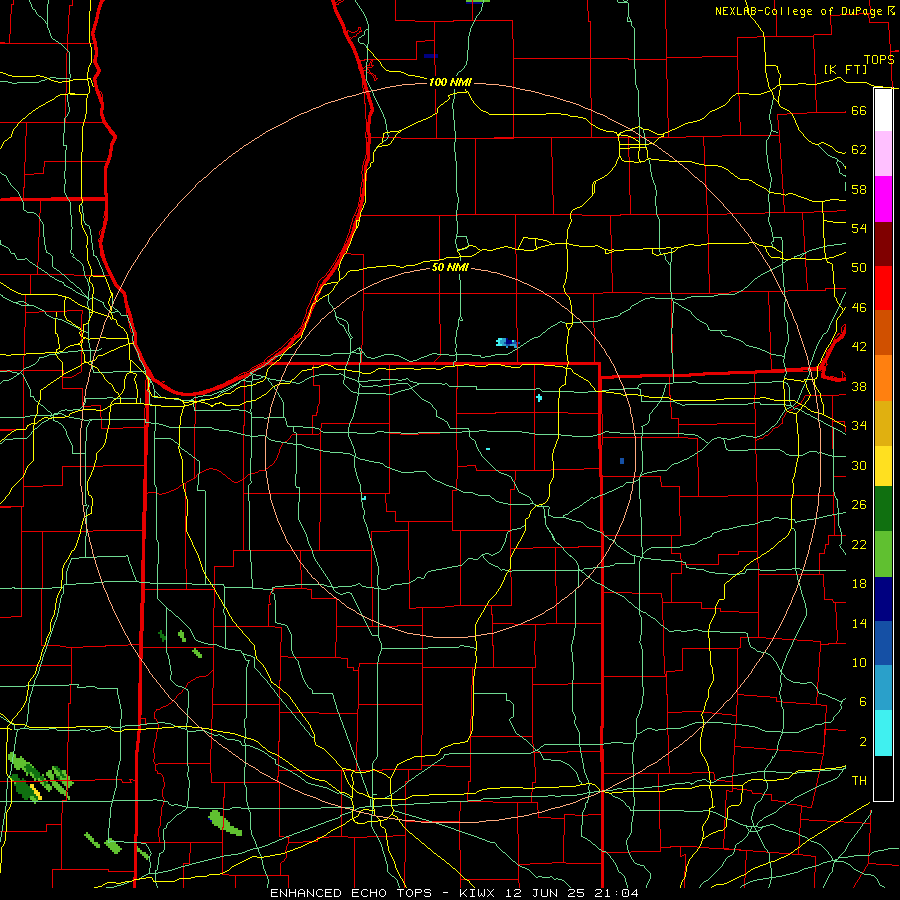Click the yellow band near 30

pyautogui.click(x=883, y=466)
